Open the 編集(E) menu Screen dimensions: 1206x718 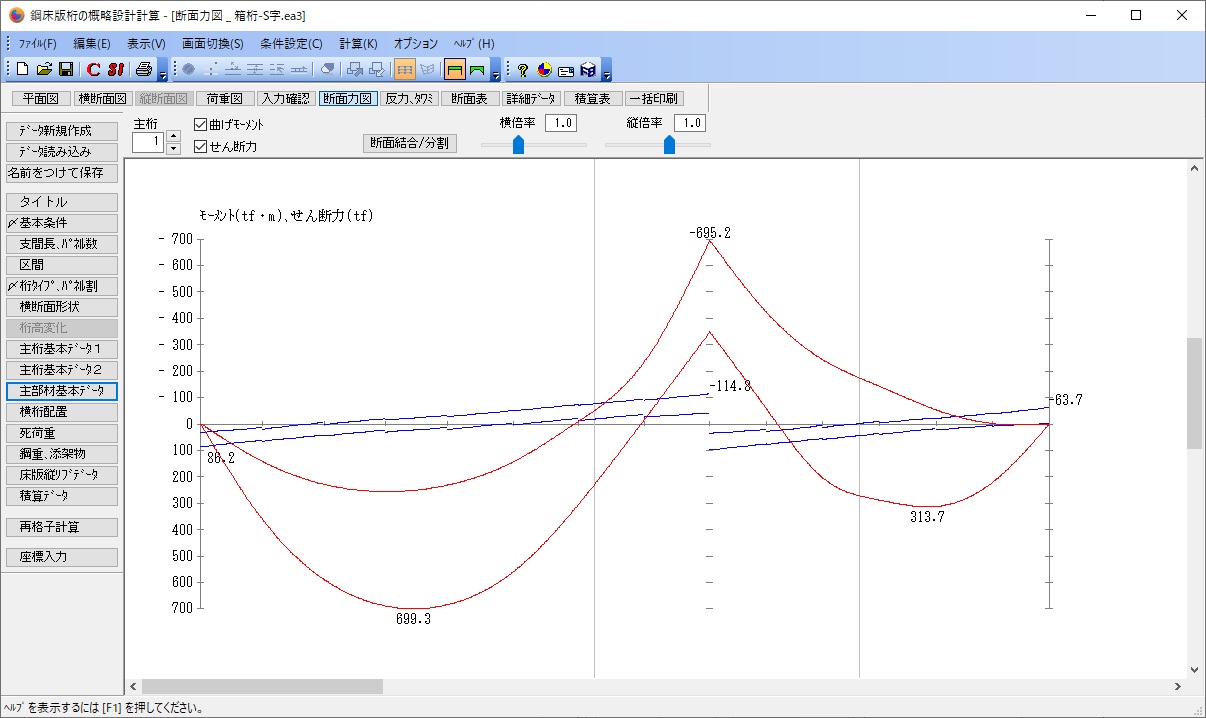pos(92,44)
